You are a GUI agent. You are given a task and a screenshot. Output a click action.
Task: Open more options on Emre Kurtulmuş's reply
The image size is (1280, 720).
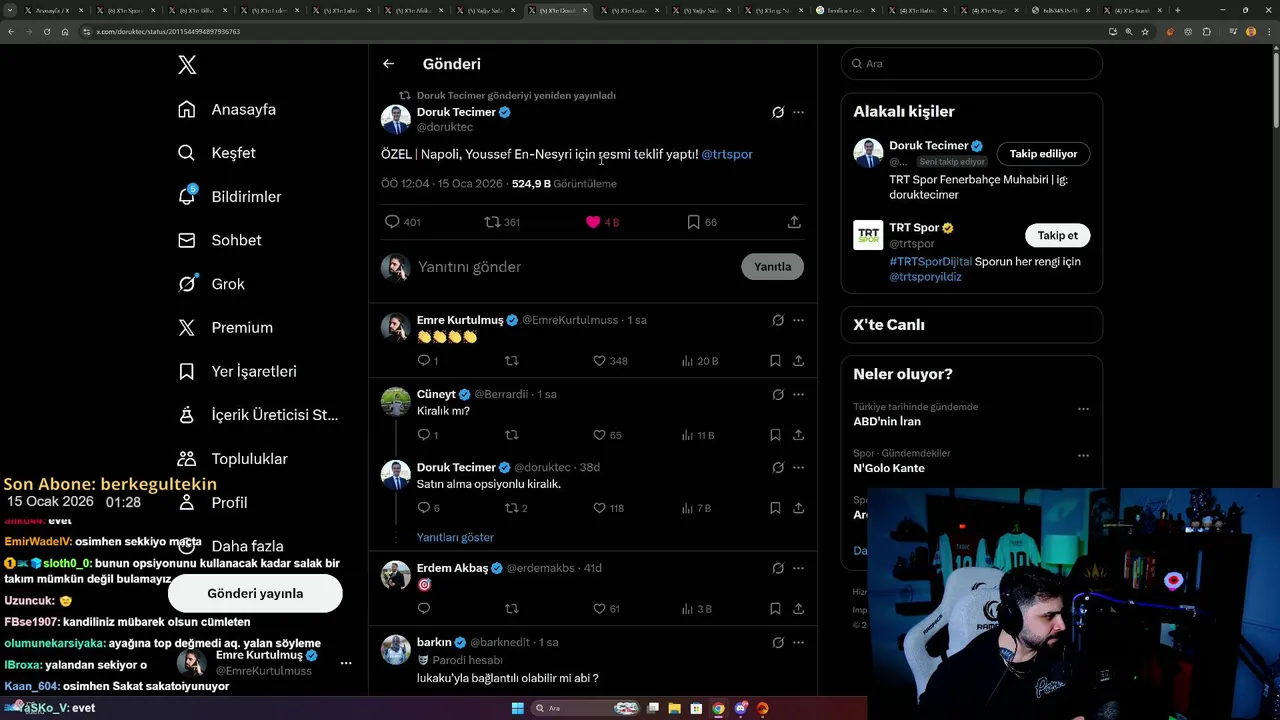pos(798,320)
